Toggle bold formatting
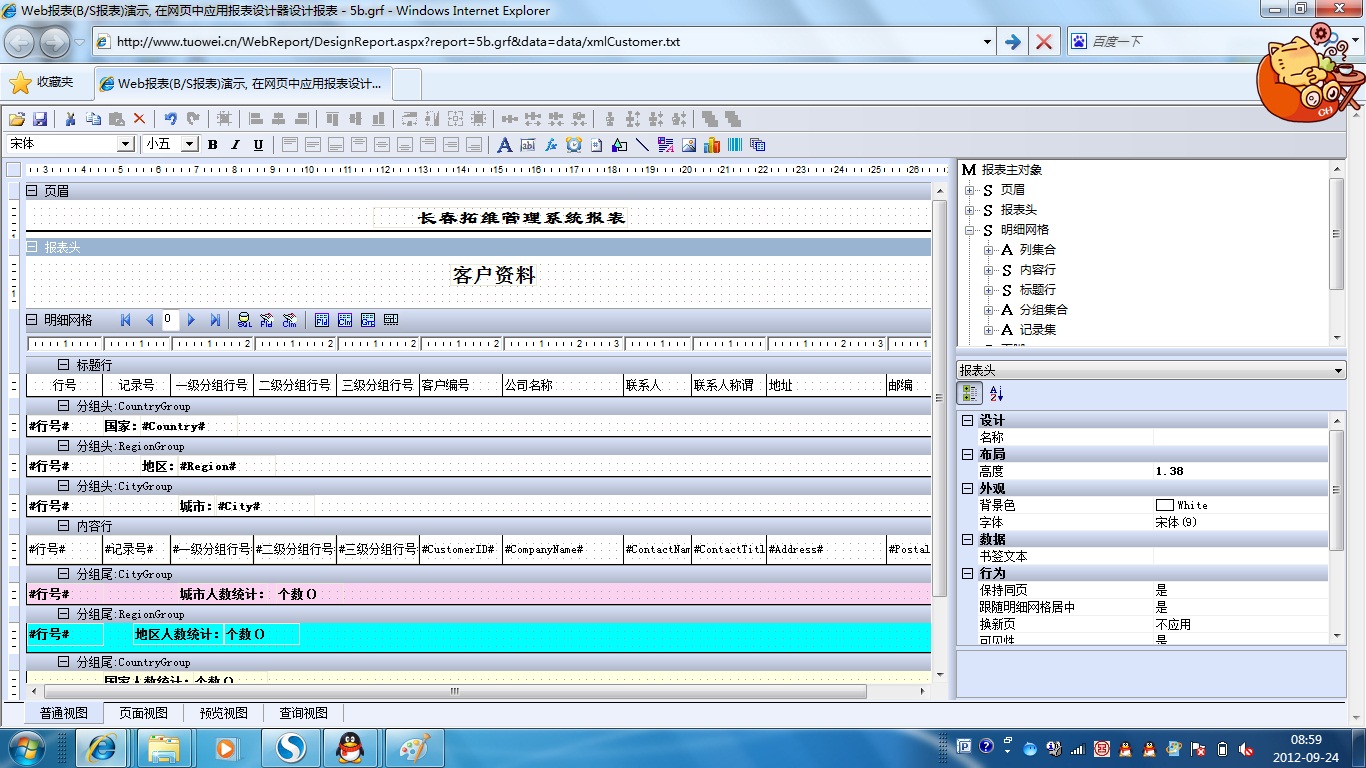Image resolution: width=1366 pixels, height=768 pixels. [x=213, y=145]
